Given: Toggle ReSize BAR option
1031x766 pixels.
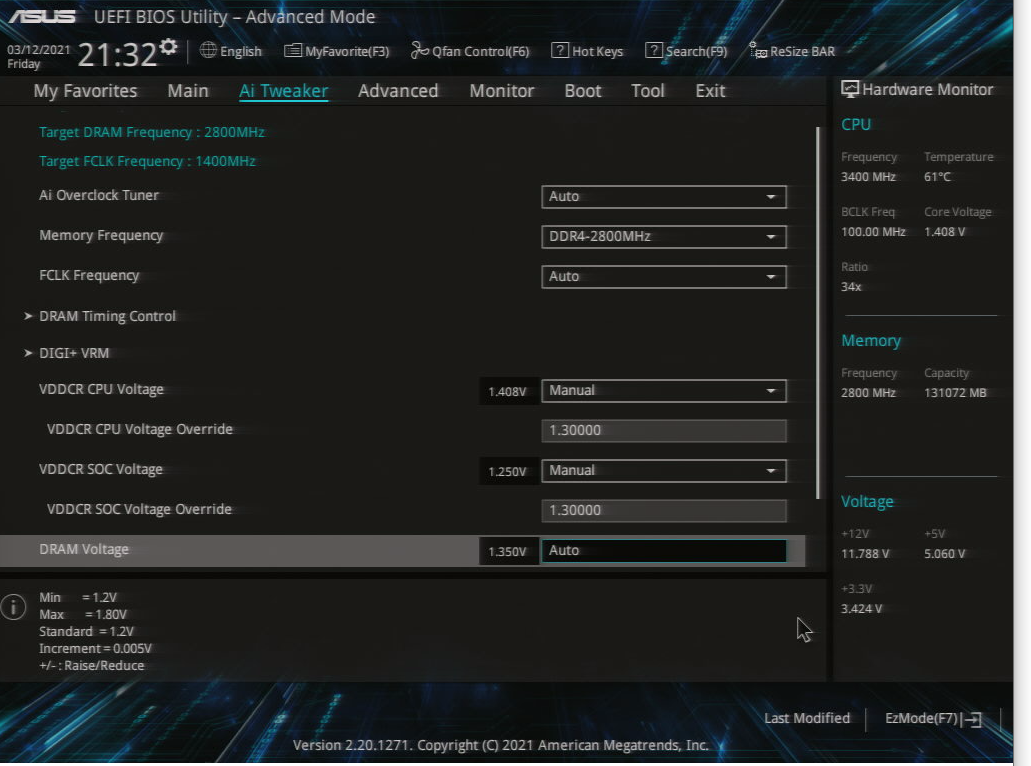Looking at the screenshot, I should point(792,51).
